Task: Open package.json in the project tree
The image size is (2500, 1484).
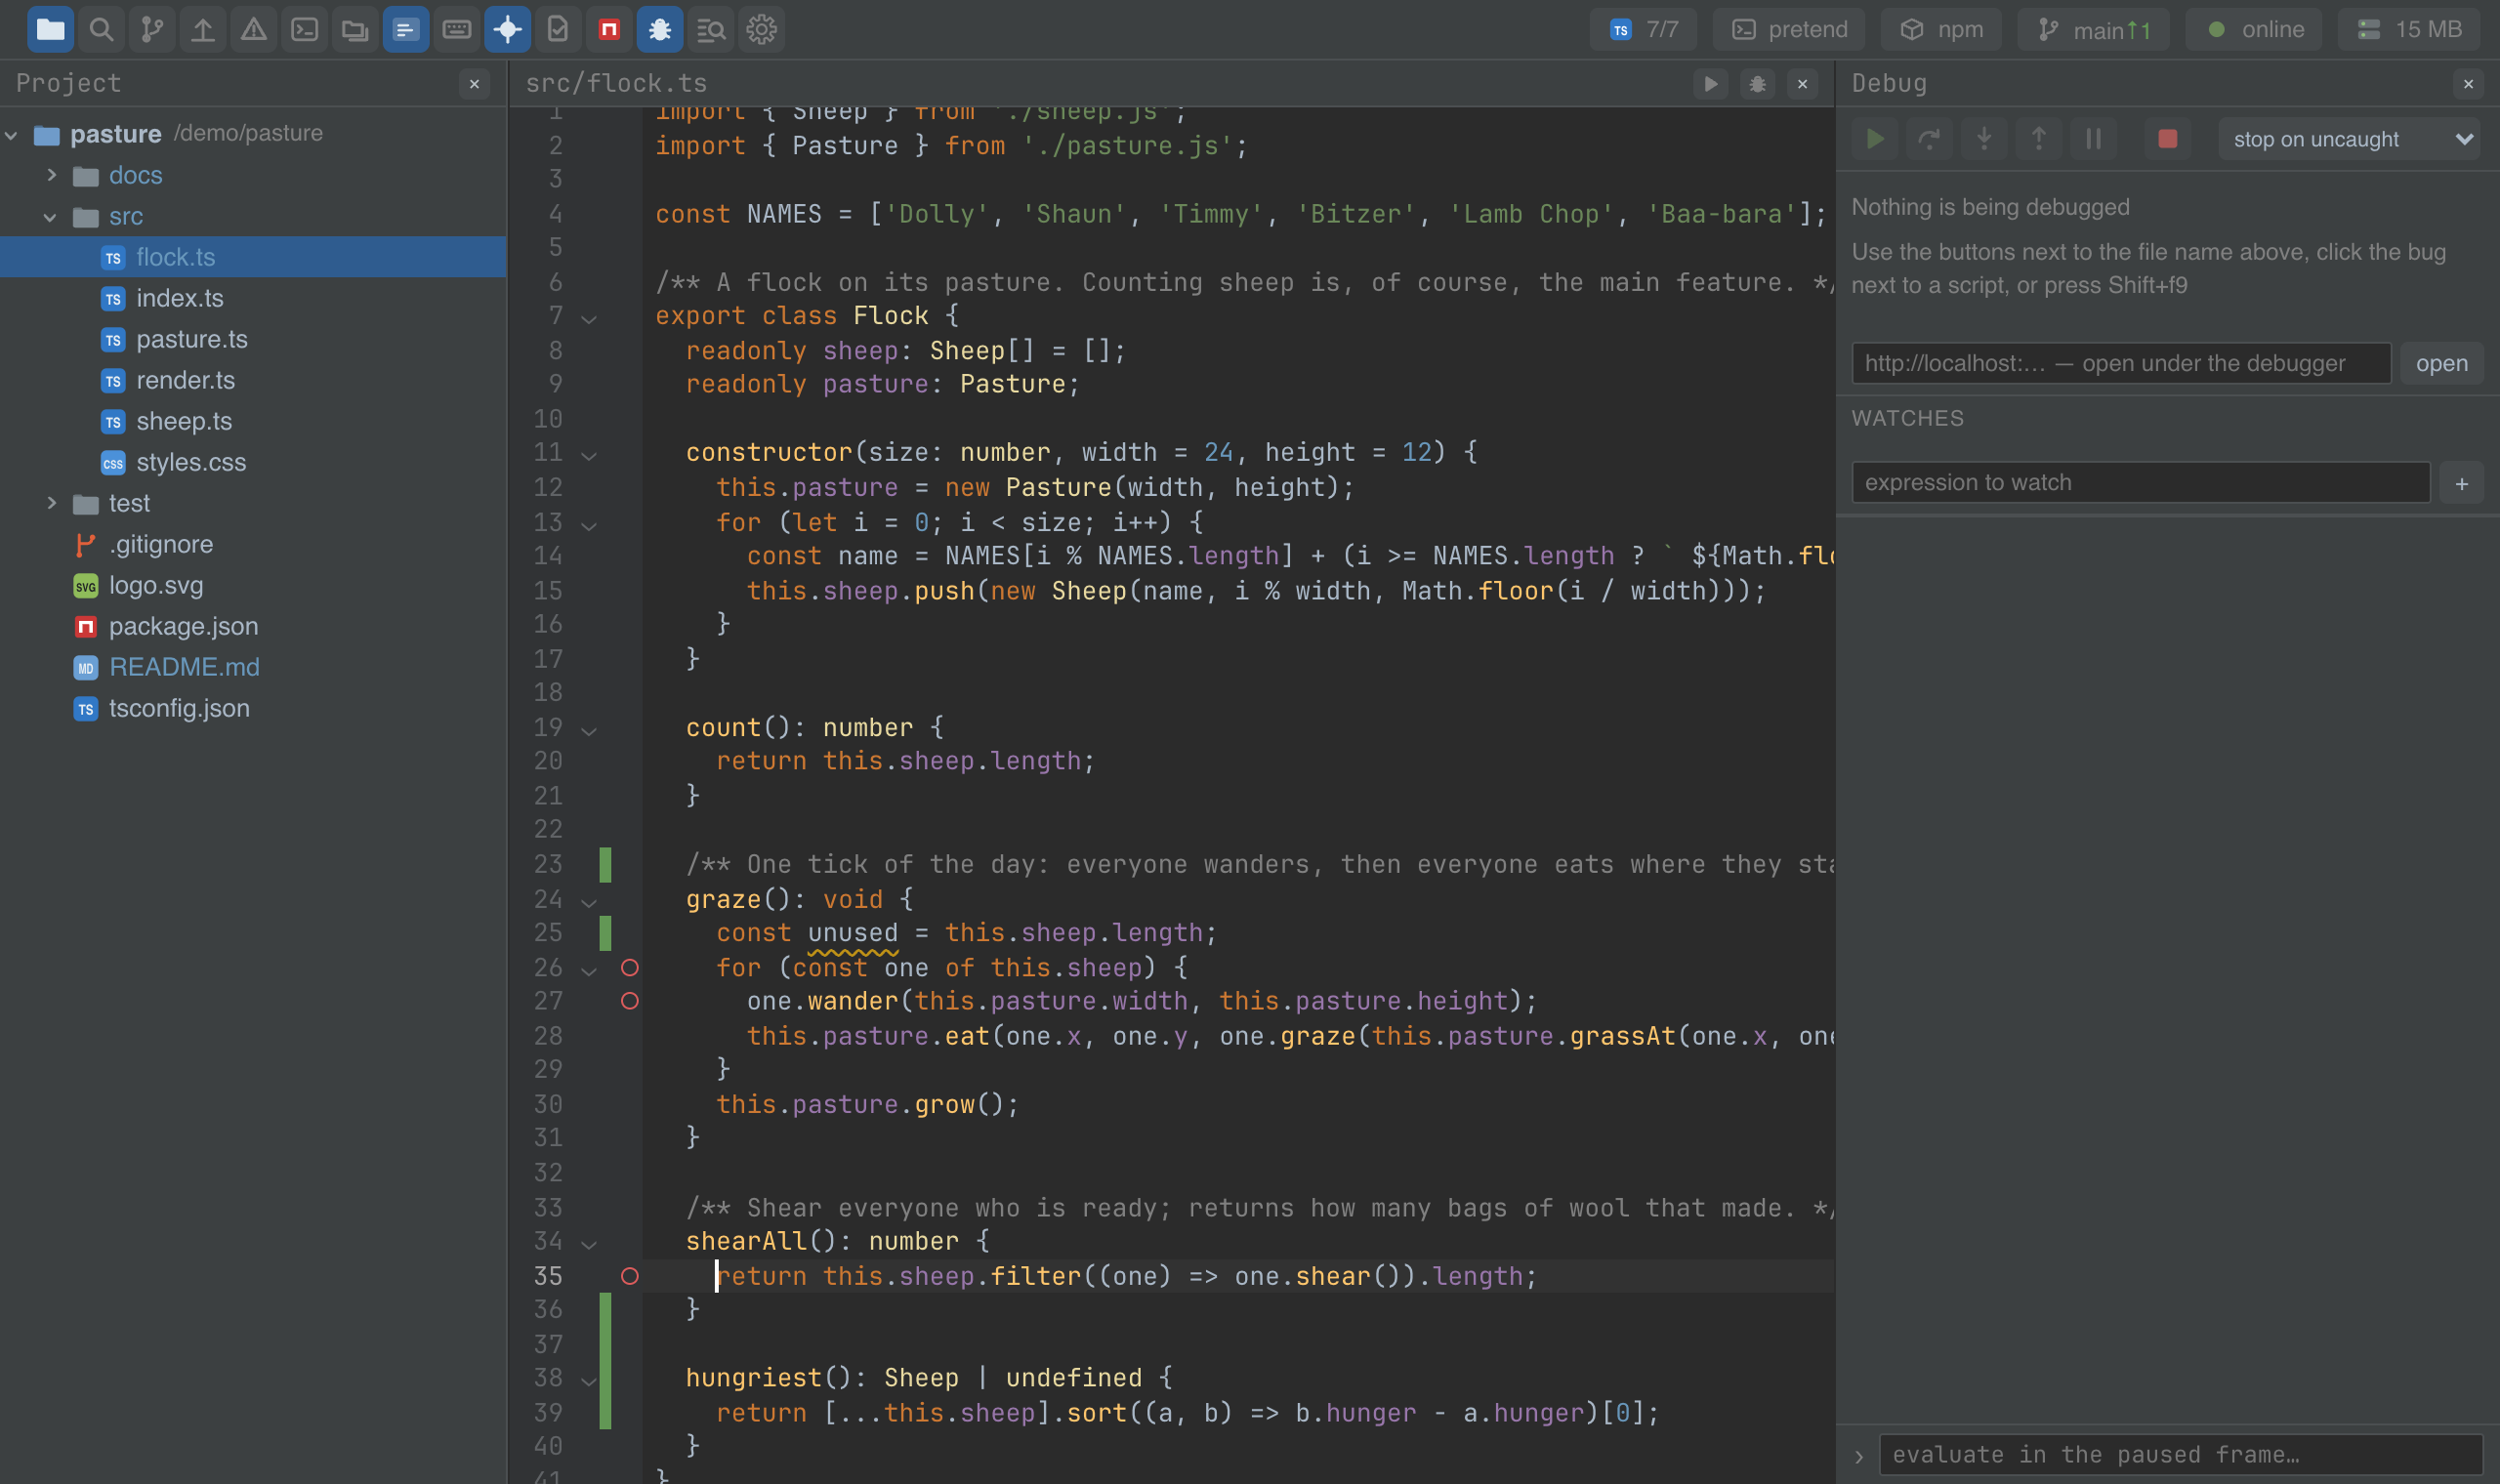Action: [253, 626]
